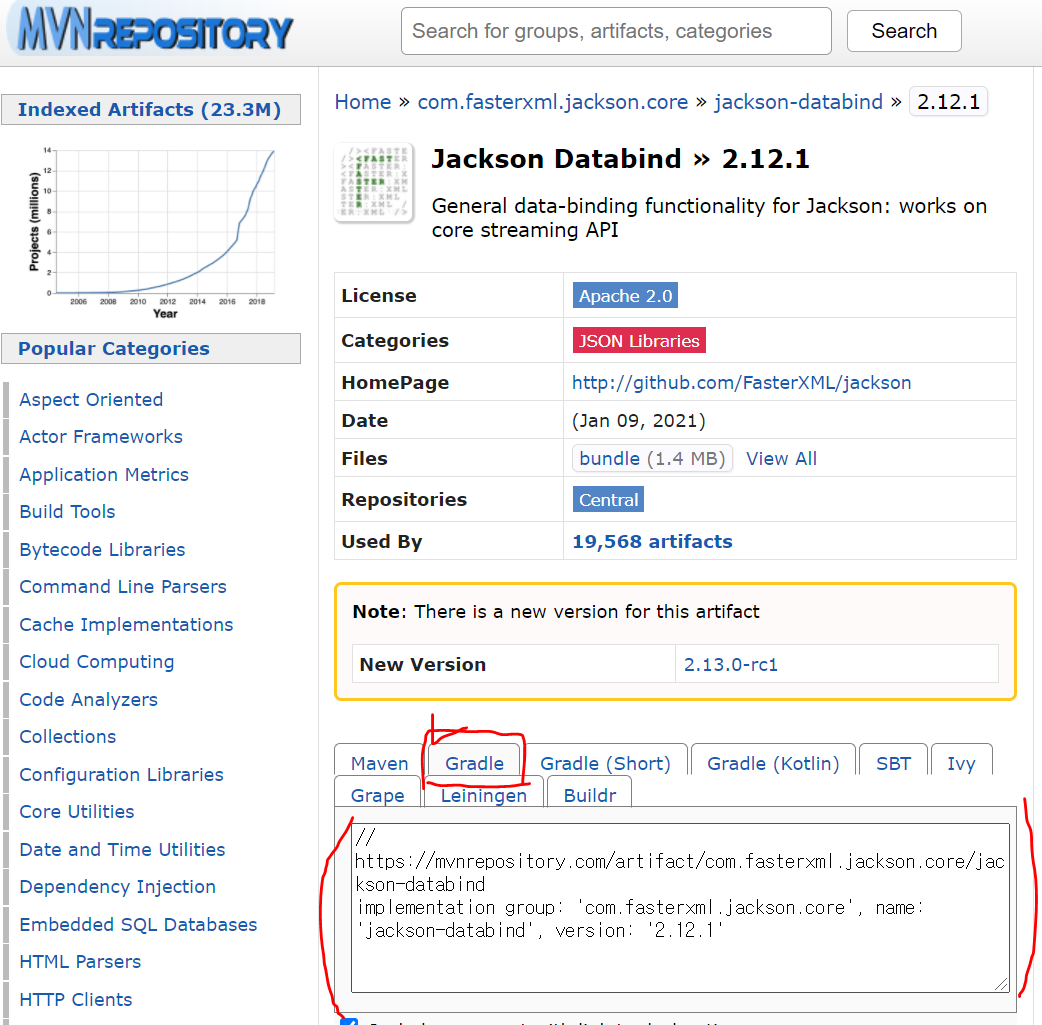This screenshot has width=1042, height=1025.
Task: Open com.fasterxml.jackson.core breadcrumb link
Action: click(552, 102)
